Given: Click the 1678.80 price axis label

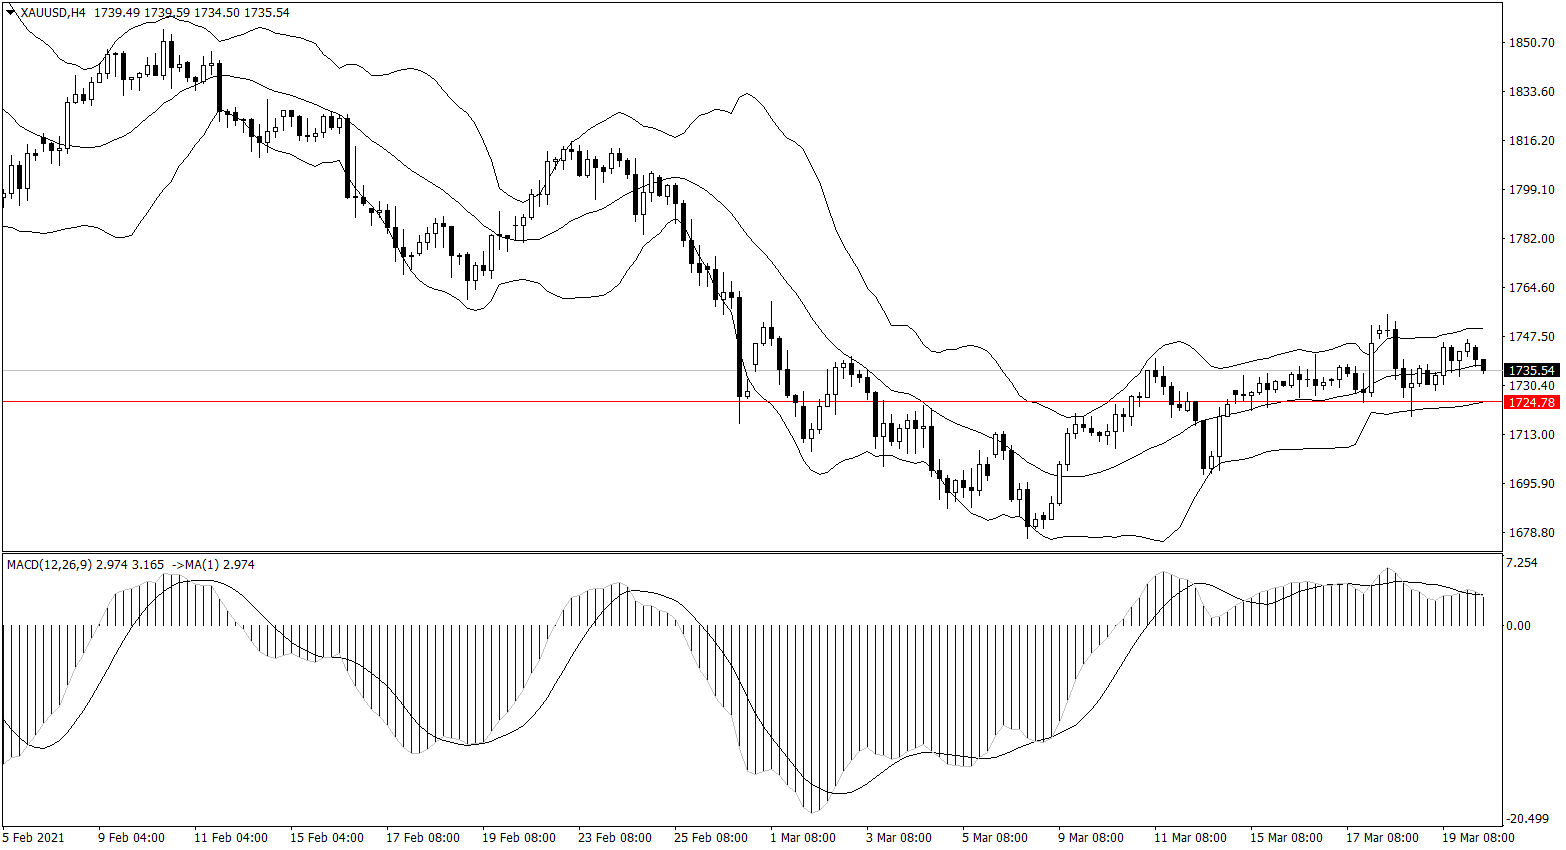Looking at the screenshot, I should (1531, 533).
